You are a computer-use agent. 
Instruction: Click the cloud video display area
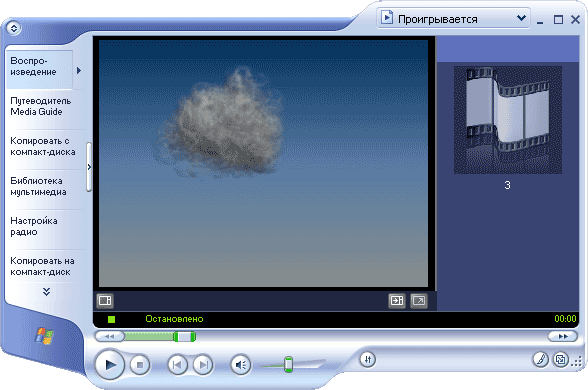point(263,164)
